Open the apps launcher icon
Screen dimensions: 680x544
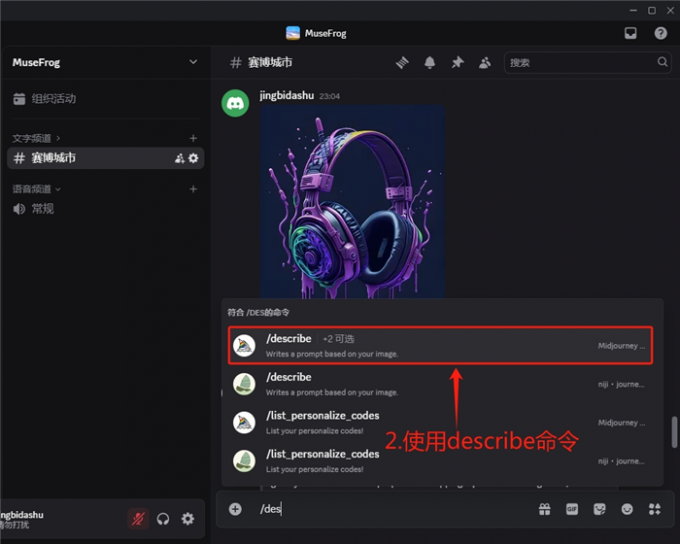tap(654, 509)
